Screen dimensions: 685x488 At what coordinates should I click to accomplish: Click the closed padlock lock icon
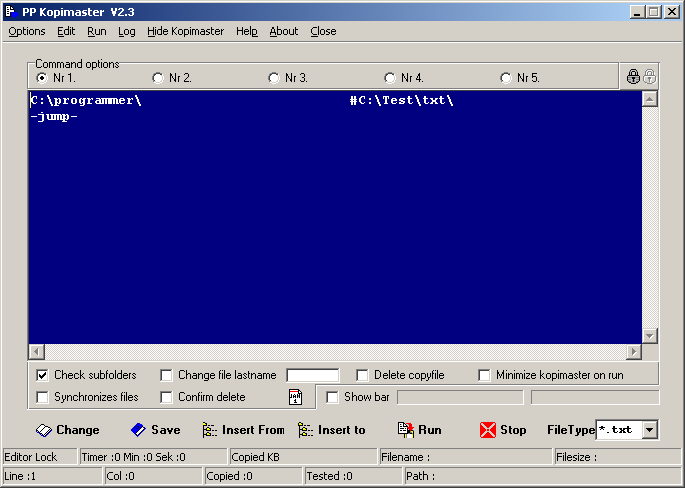click(633, 76)
